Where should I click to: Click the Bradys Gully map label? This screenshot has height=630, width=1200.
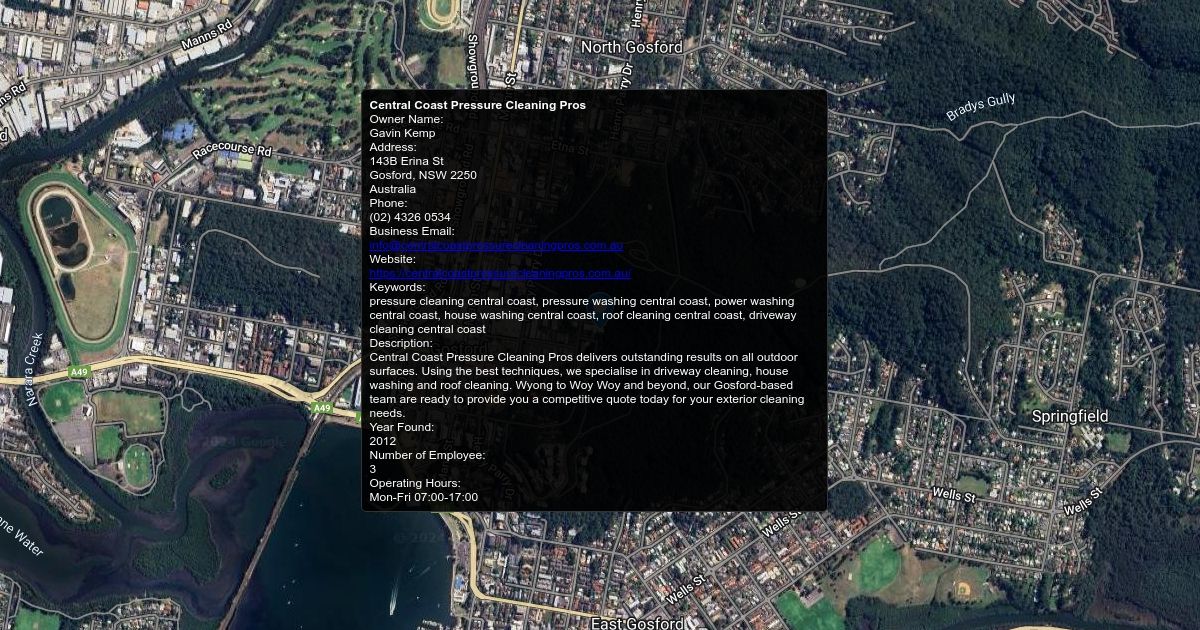[980, 107]
